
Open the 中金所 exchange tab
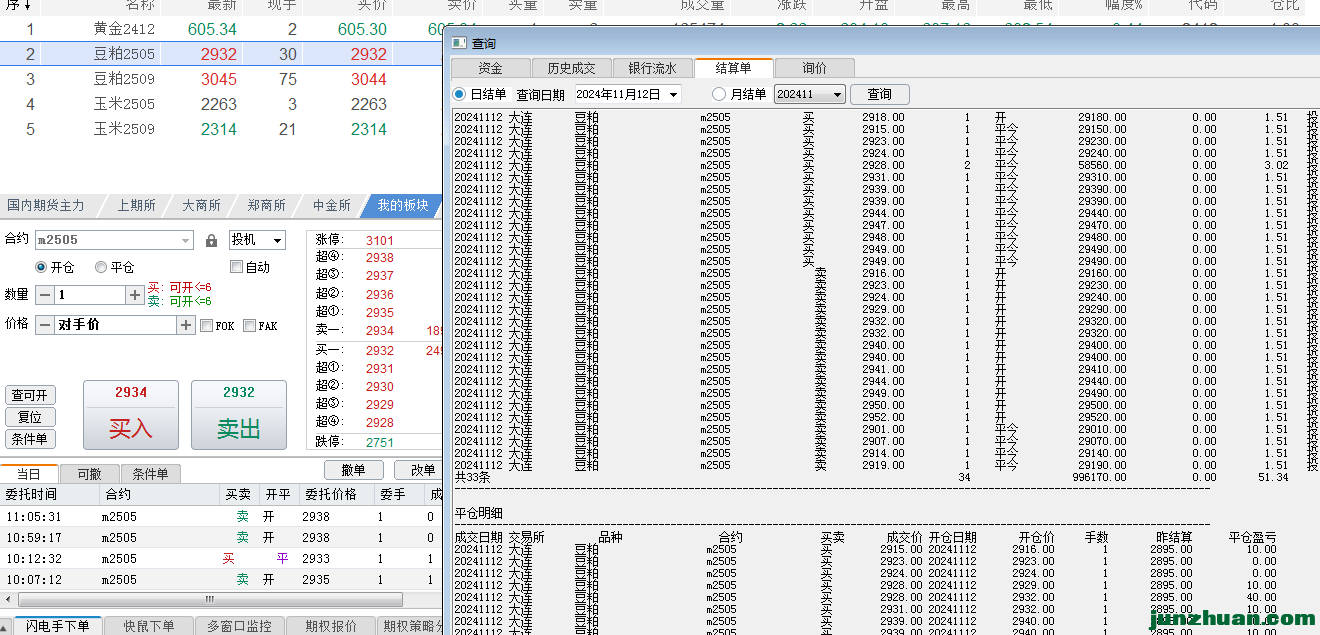tap(331, 205)
